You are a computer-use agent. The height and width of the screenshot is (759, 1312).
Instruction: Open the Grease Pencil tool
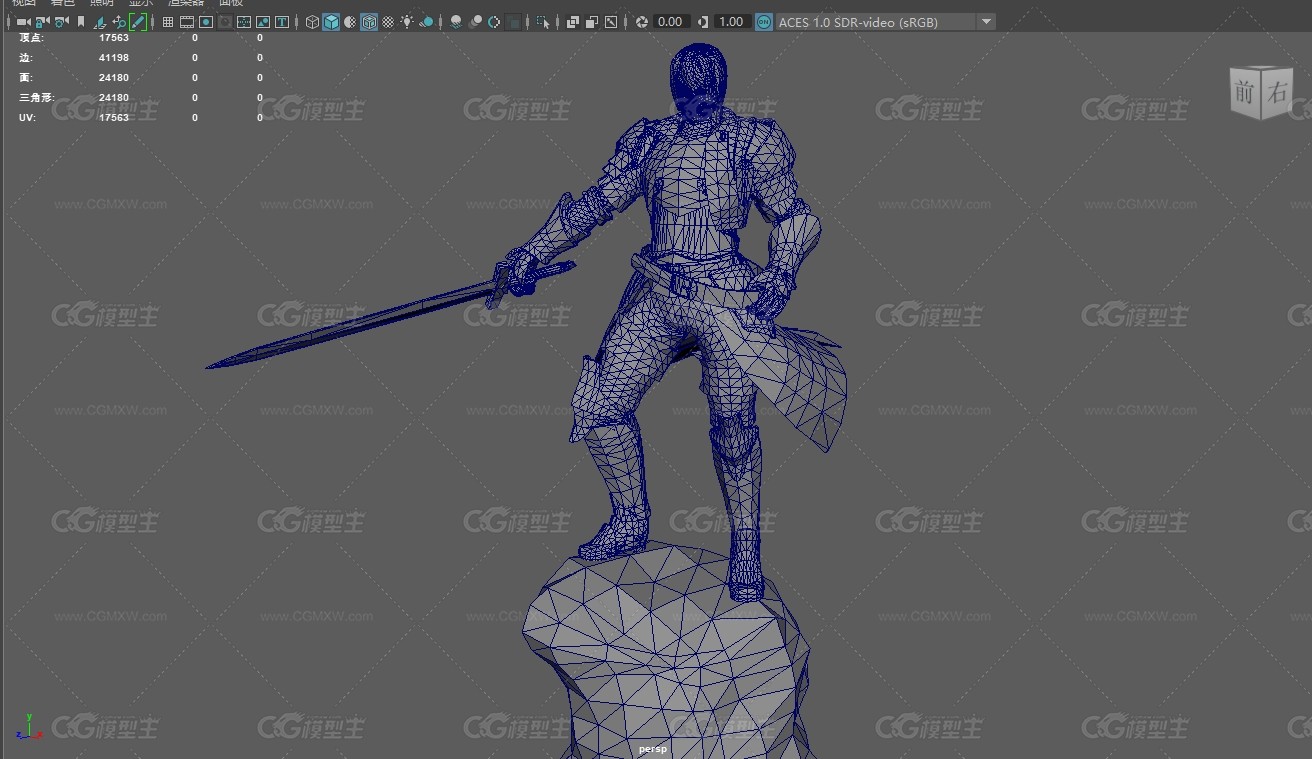pyautogui.click(x=138, y=22)
